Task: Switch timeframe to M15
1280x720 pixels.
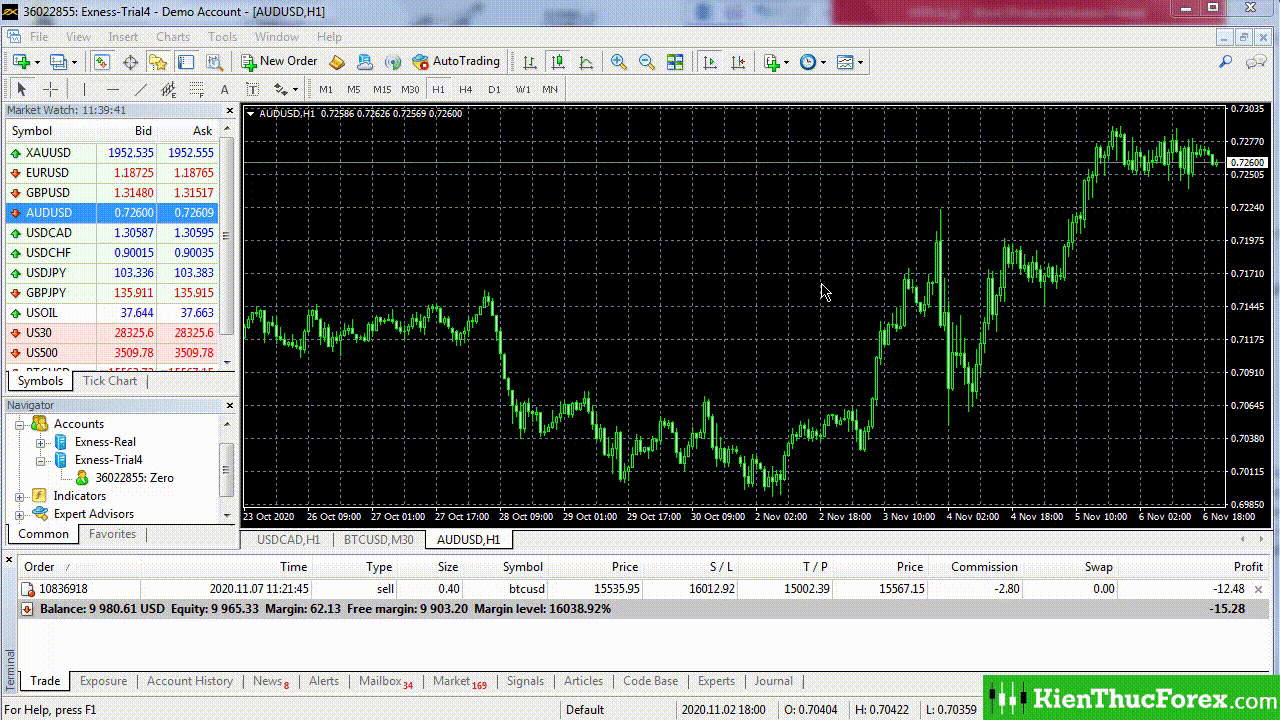Action: [x=382, y=89]
